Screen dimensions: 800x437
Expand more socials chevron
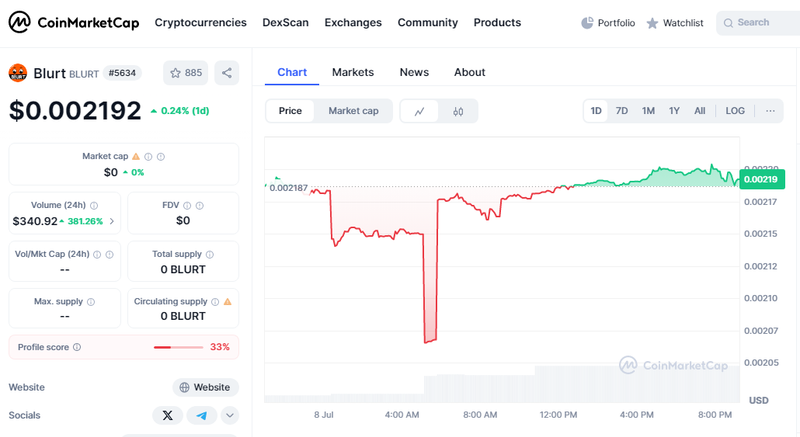(230, 415)
